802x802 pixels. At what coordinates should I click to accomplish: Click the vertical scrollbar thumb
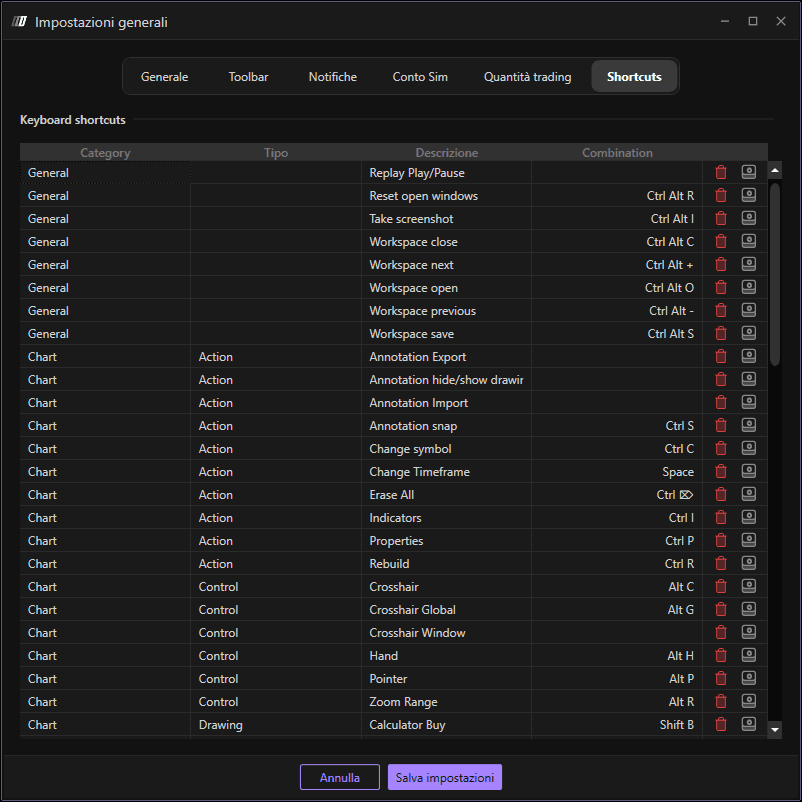(775, 274)
